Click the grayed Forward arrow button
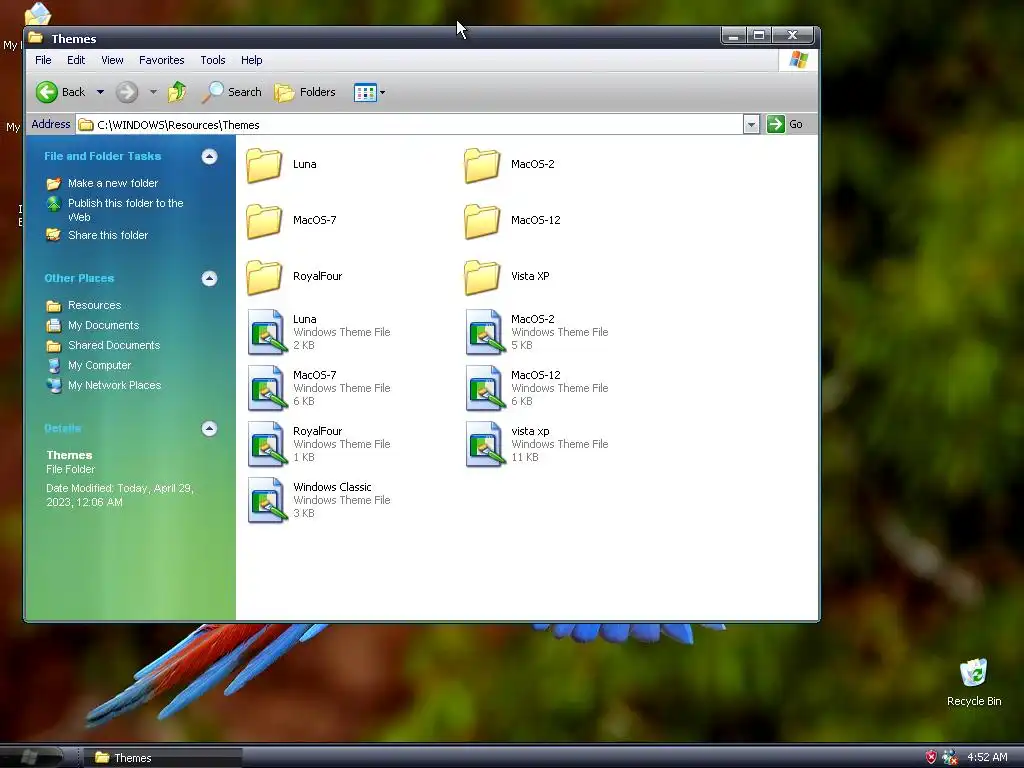The width and height of the screenshot is (1024, 768). [x=127, y=92]
